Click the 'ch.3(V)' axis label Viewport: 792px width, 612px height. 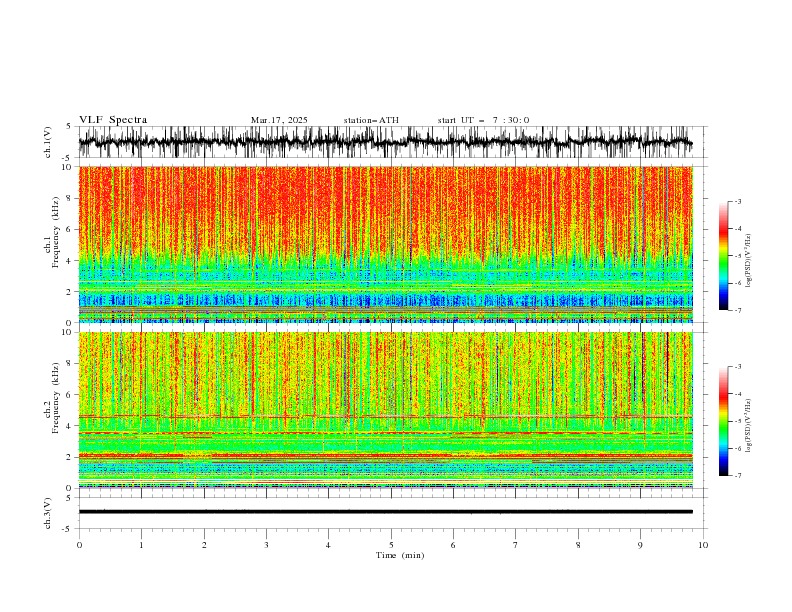coord(48,513)
